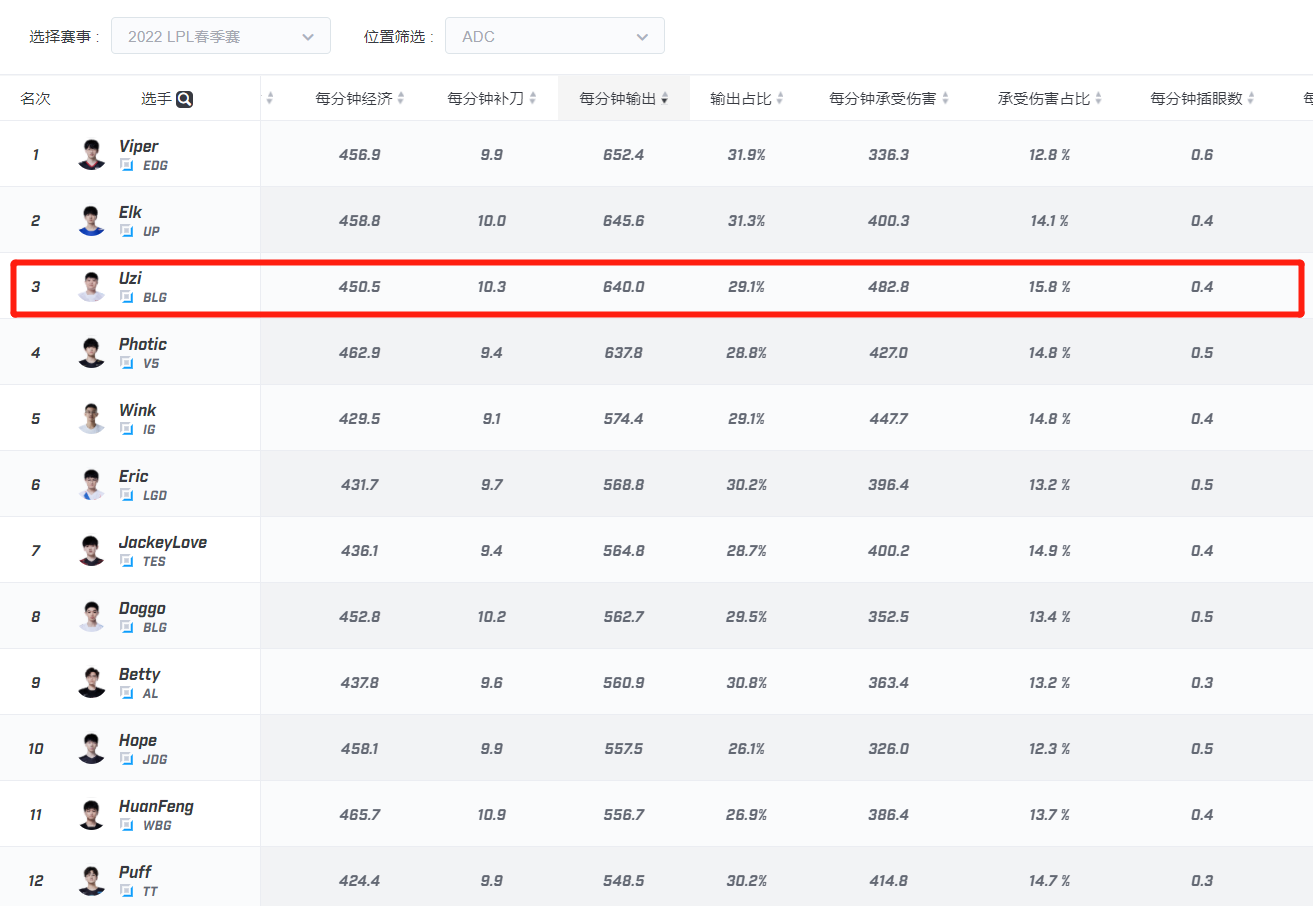Click the IG team icon

pyautogui.click(x=127, y=429)
